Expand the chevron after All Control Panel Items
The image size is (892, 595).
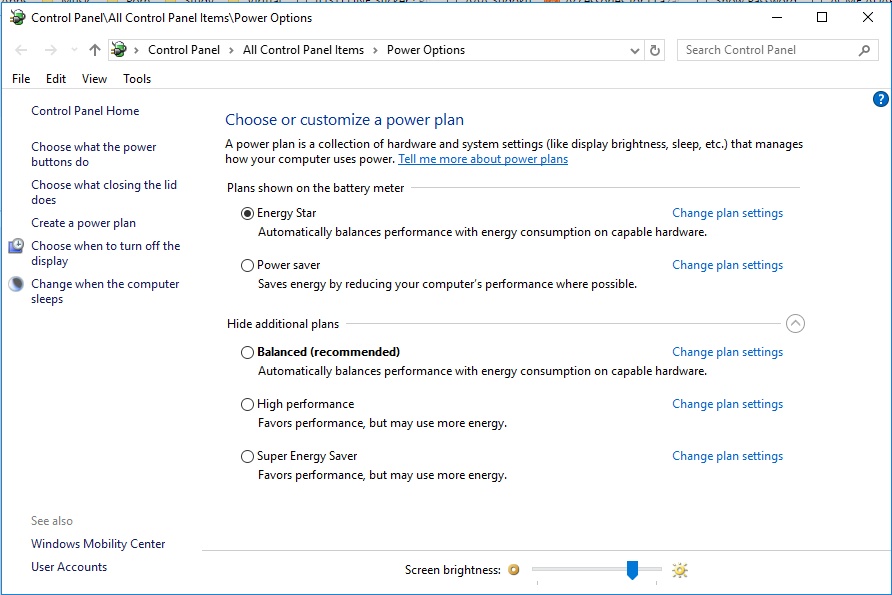375,50
